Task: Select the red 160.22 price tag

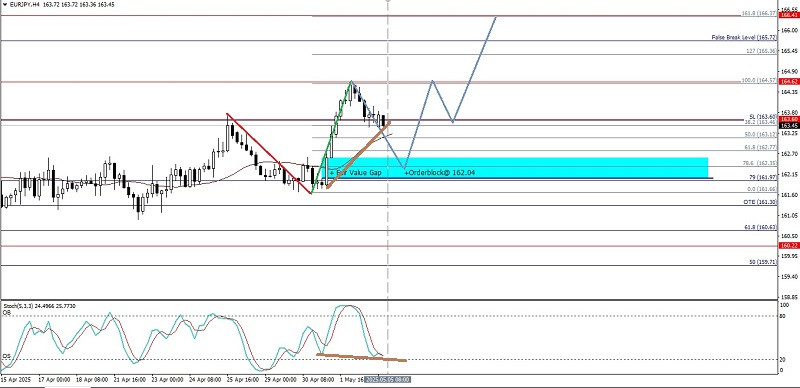Action: click(789, 246)
